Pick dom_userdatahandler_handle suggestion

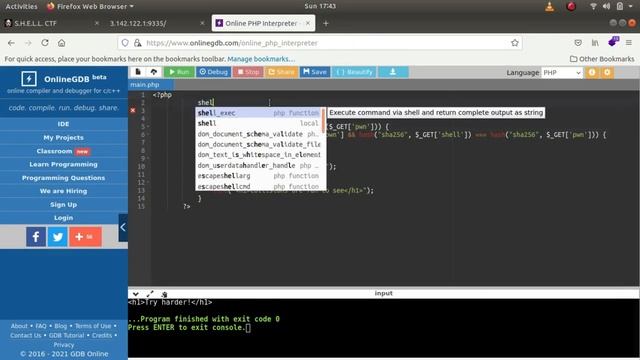[x=258, y=165]
